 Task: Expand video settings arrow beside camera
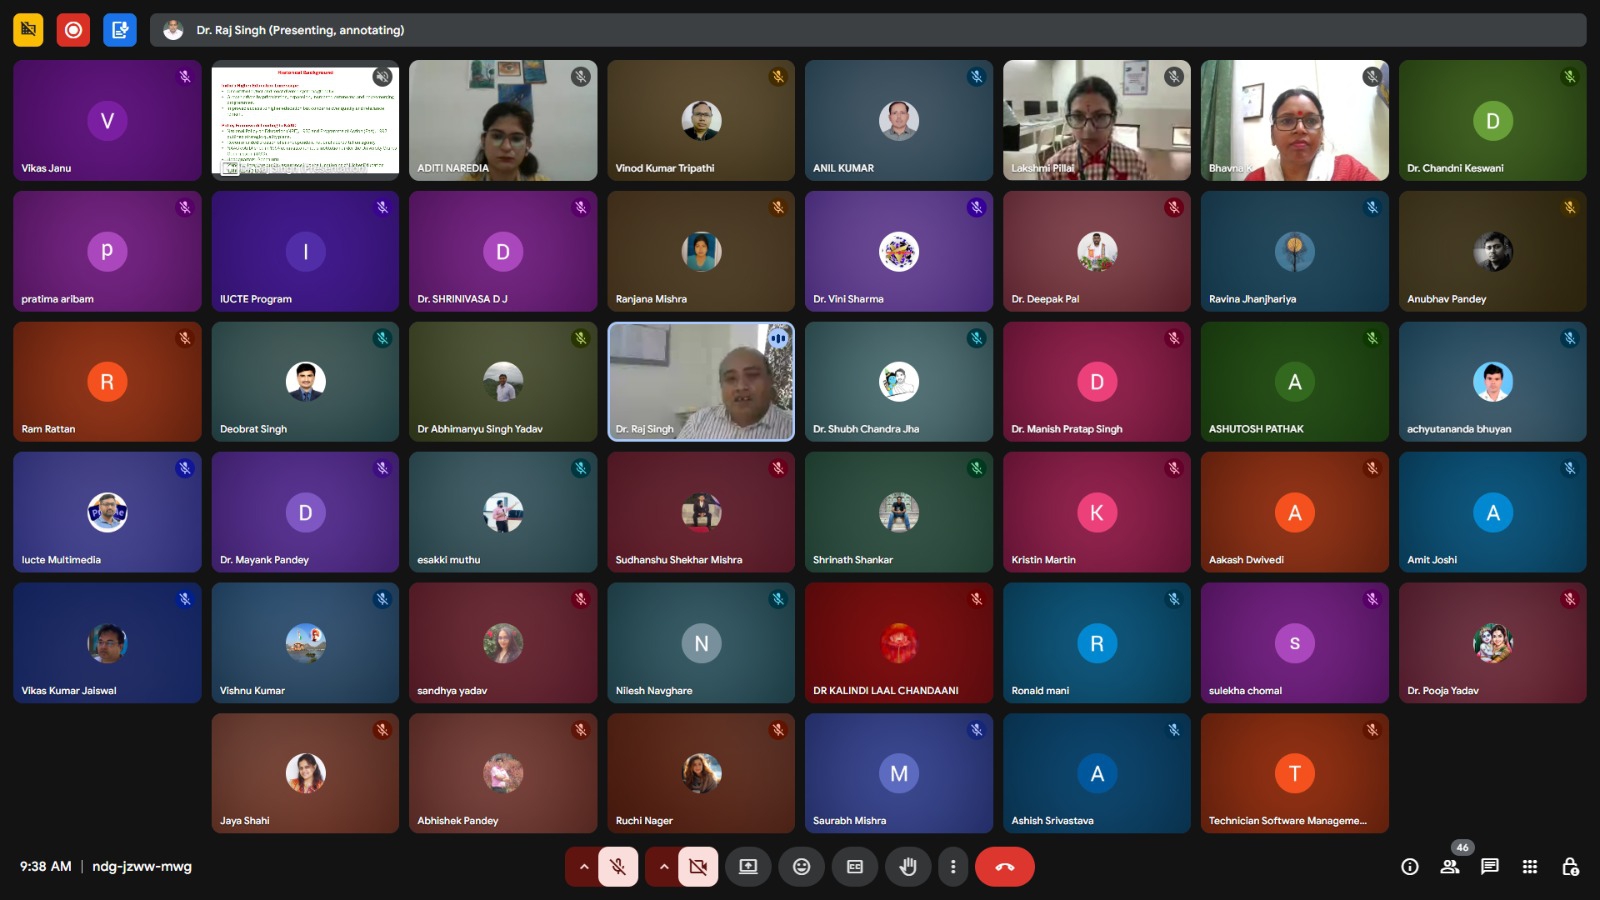click(663, 867)
